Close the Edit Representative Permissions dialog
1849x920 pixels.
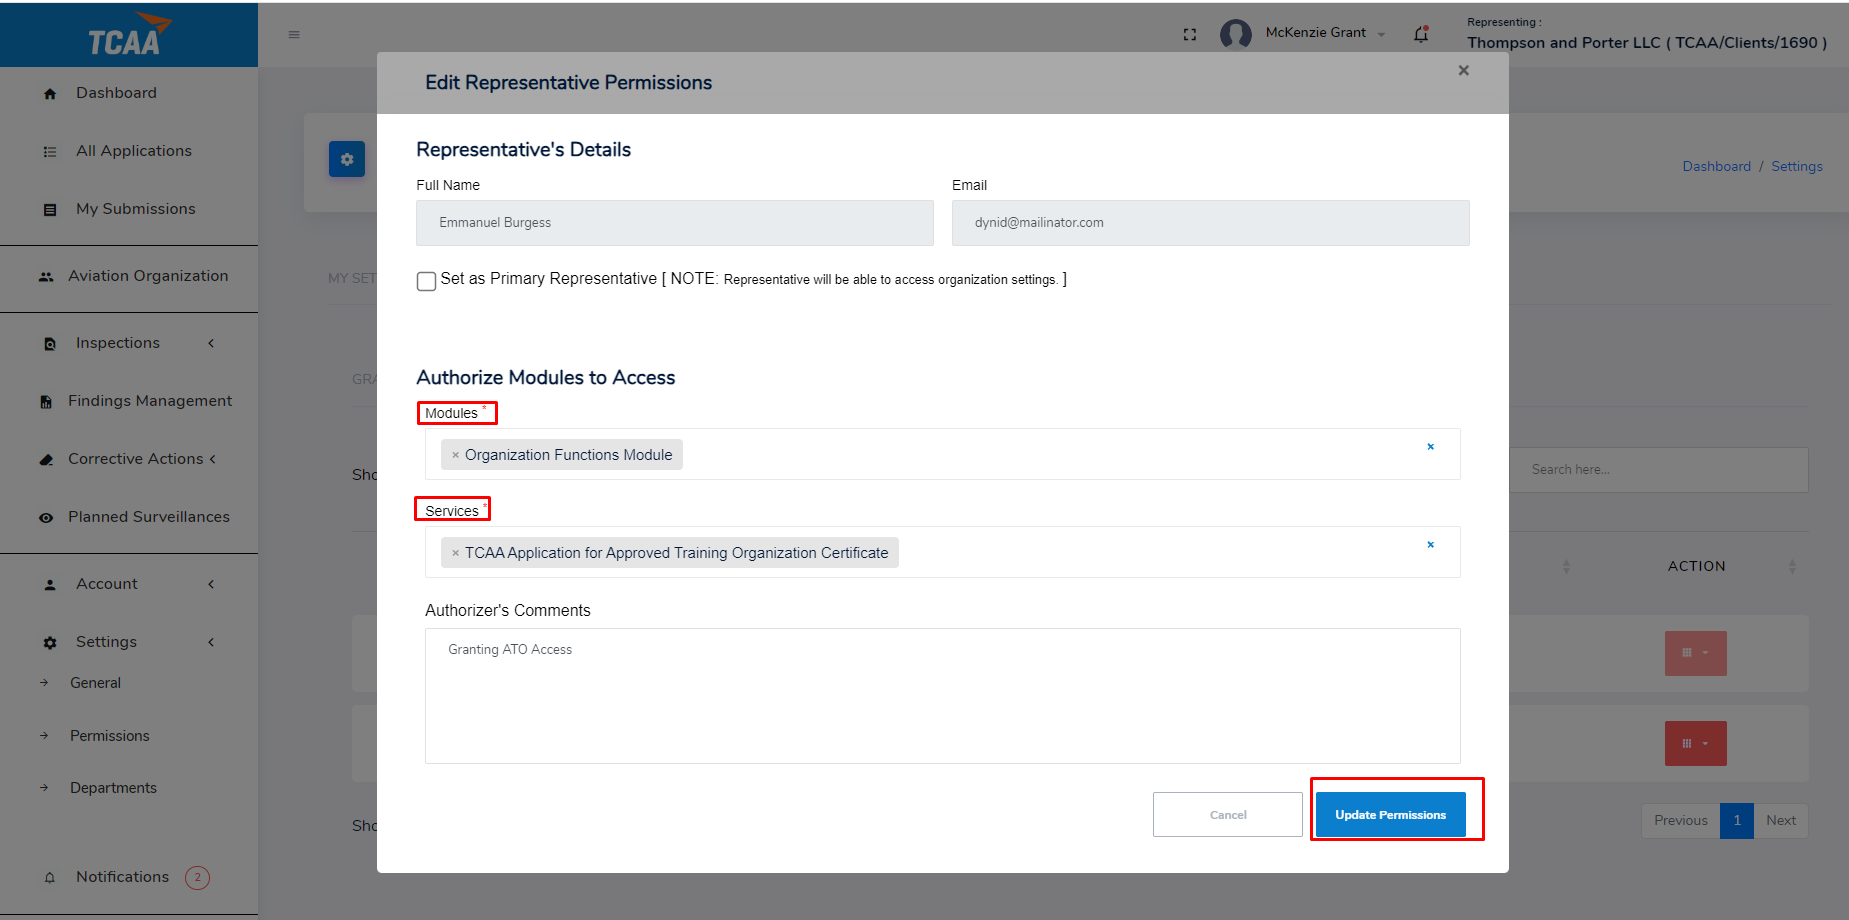pos(1464,70)
